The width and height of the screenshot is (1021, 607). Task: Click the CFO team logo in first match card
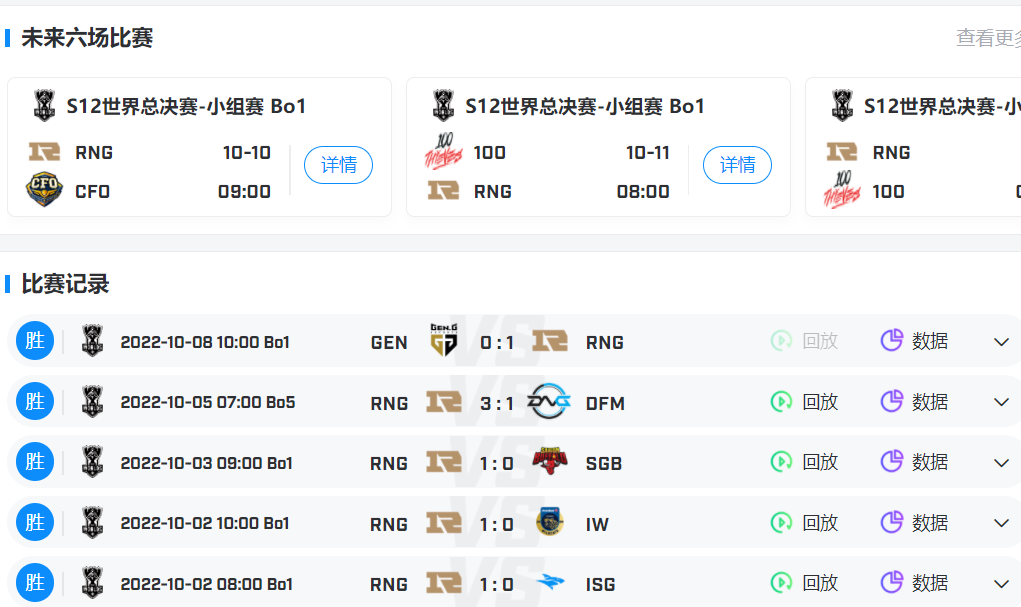[44, 190]
